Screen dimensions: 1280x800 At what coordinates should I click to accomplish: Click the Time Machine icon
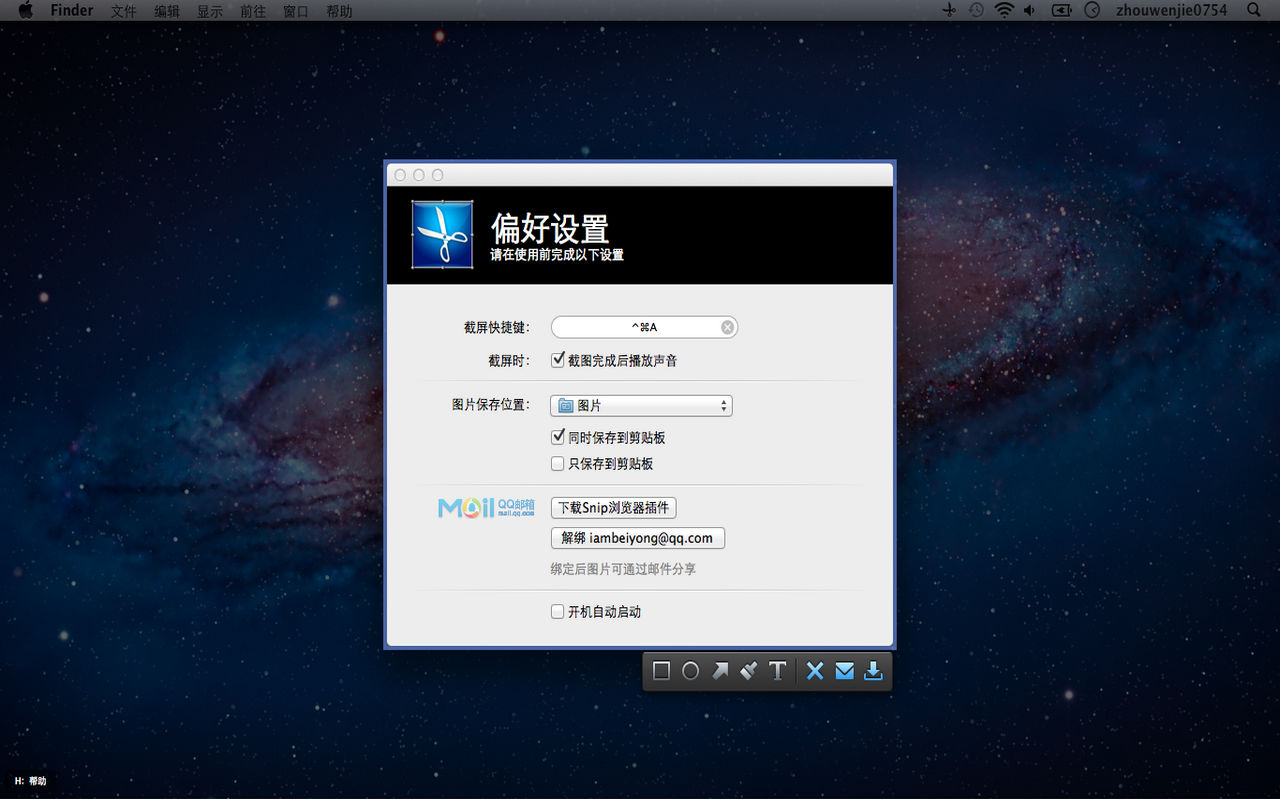click(x=976, y=10)
